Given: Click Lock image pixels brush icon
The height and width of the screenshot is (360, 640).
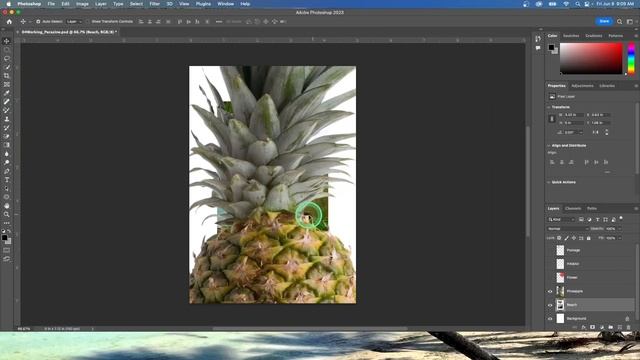Looking at the screenshot, I should pos(567,238).
